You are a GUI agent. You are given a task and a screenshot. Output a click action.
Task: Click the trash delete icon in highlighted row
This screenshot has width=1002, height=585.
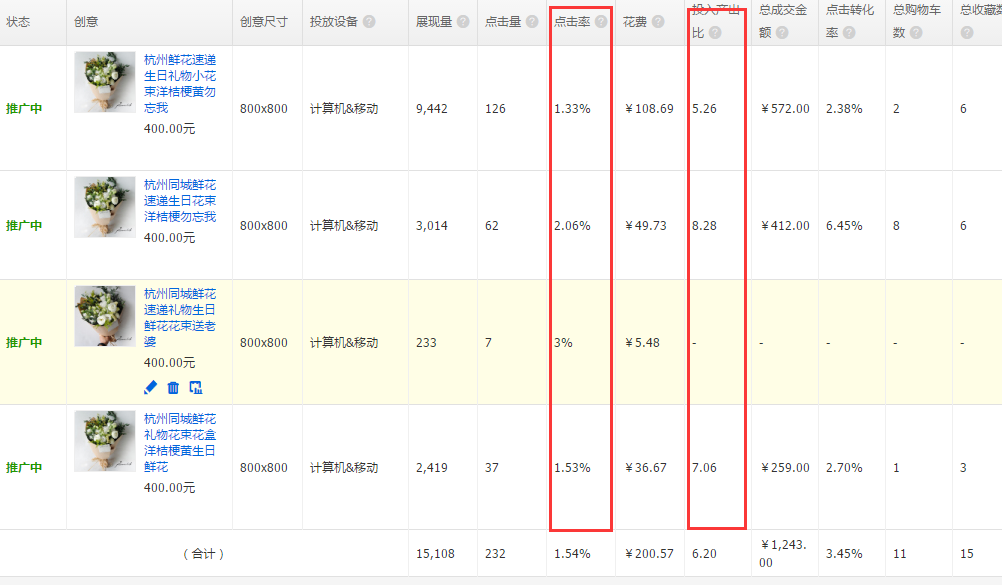tap(173, 387)
